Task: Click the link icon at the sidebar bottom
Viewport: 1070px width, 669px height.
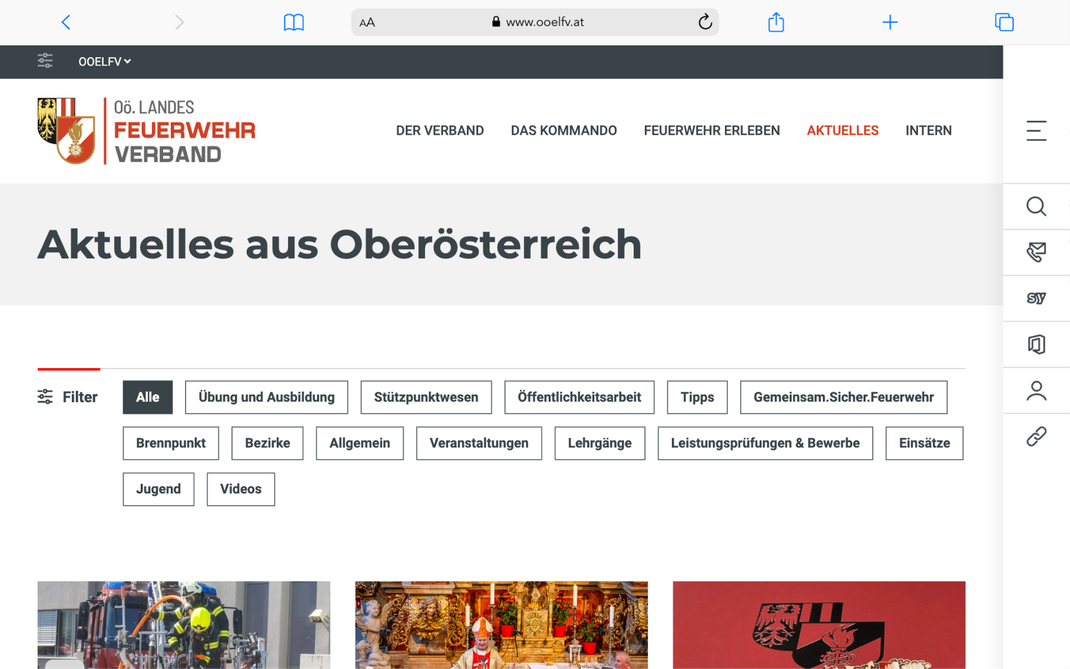Action: 1036,436
